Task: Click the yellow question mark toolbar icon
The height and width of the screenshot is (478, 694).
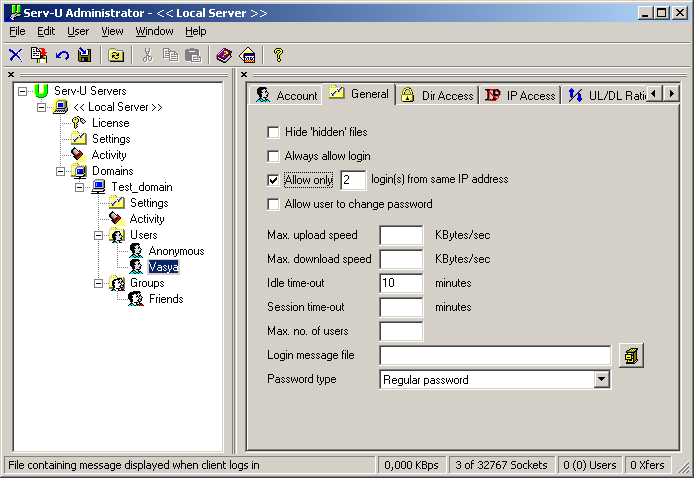Action: click(279, 55)
